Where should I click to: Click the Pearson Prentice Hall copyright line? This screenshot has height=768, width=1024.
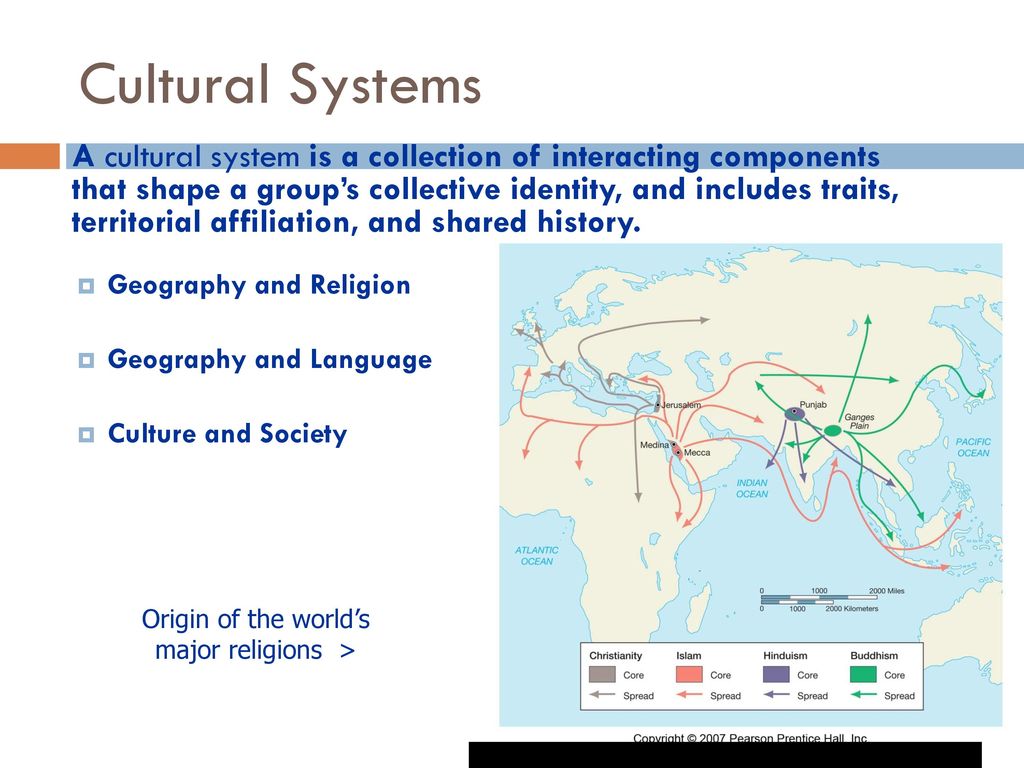click(x=750, y=738)
